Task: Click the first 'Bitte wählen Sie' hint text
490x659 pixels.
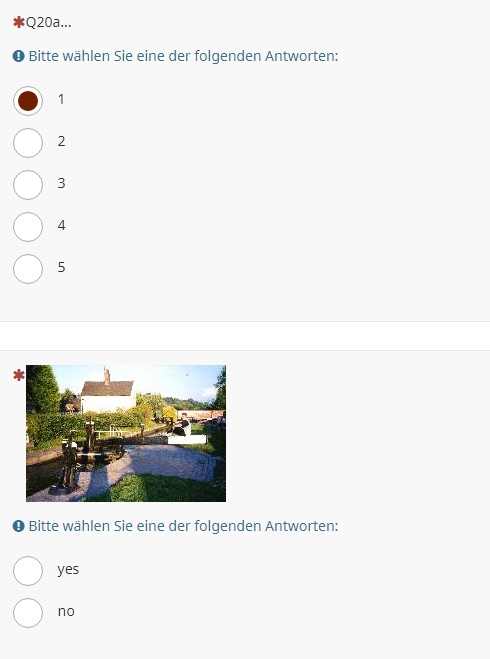Action: click(183, 56)
